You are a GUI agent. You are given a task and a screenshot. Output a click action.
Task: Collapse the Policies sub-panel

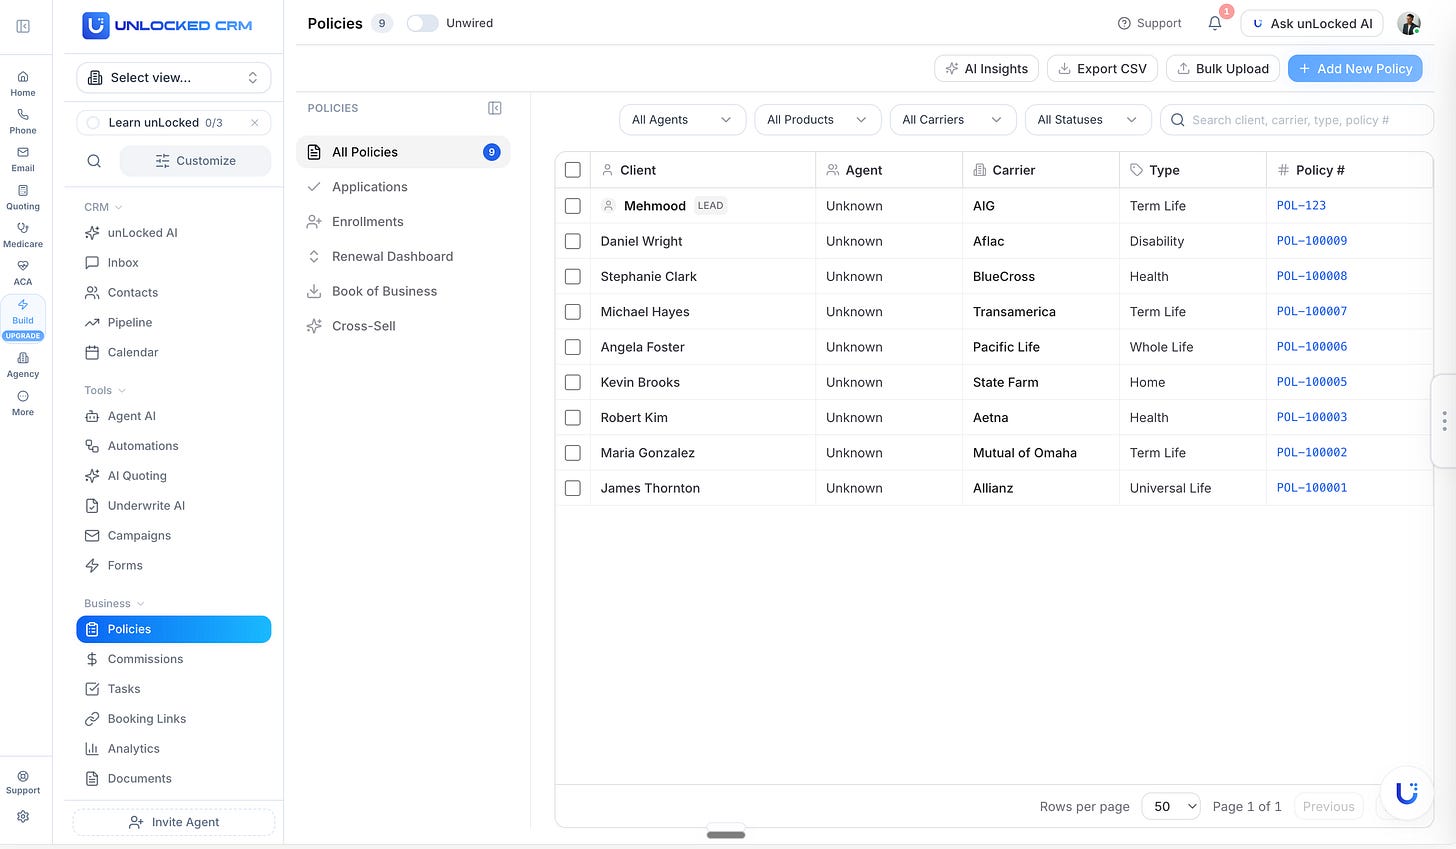click(x=494, y=108)
